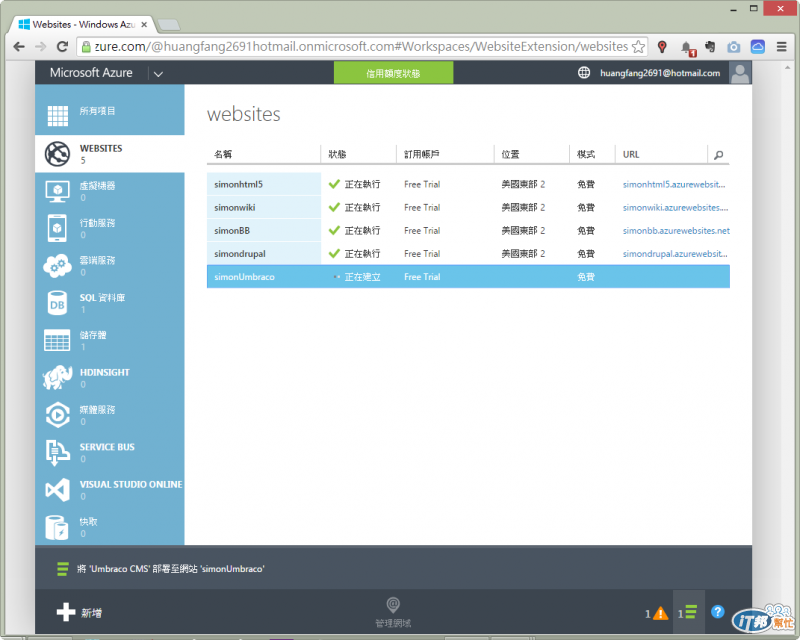This screenshot has height=640, width=800.
Task: Click the language globe icon in header
Action: click(584, 72)
